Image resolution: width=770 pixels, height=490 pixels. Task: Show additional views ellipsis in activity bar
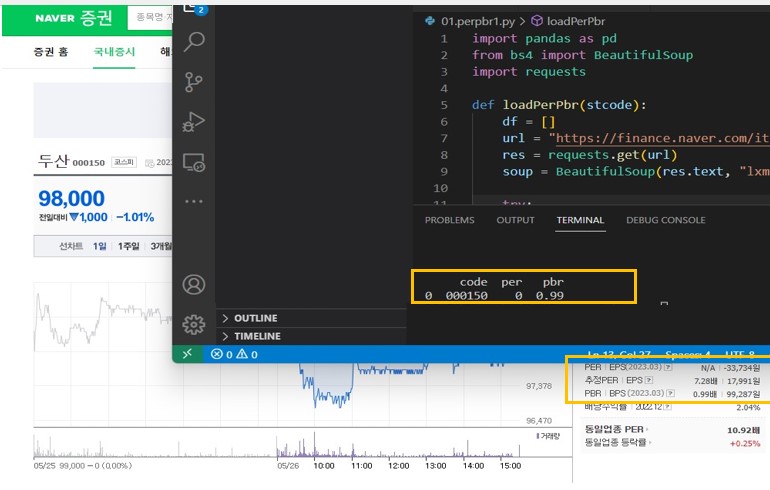tap(193, 201)
